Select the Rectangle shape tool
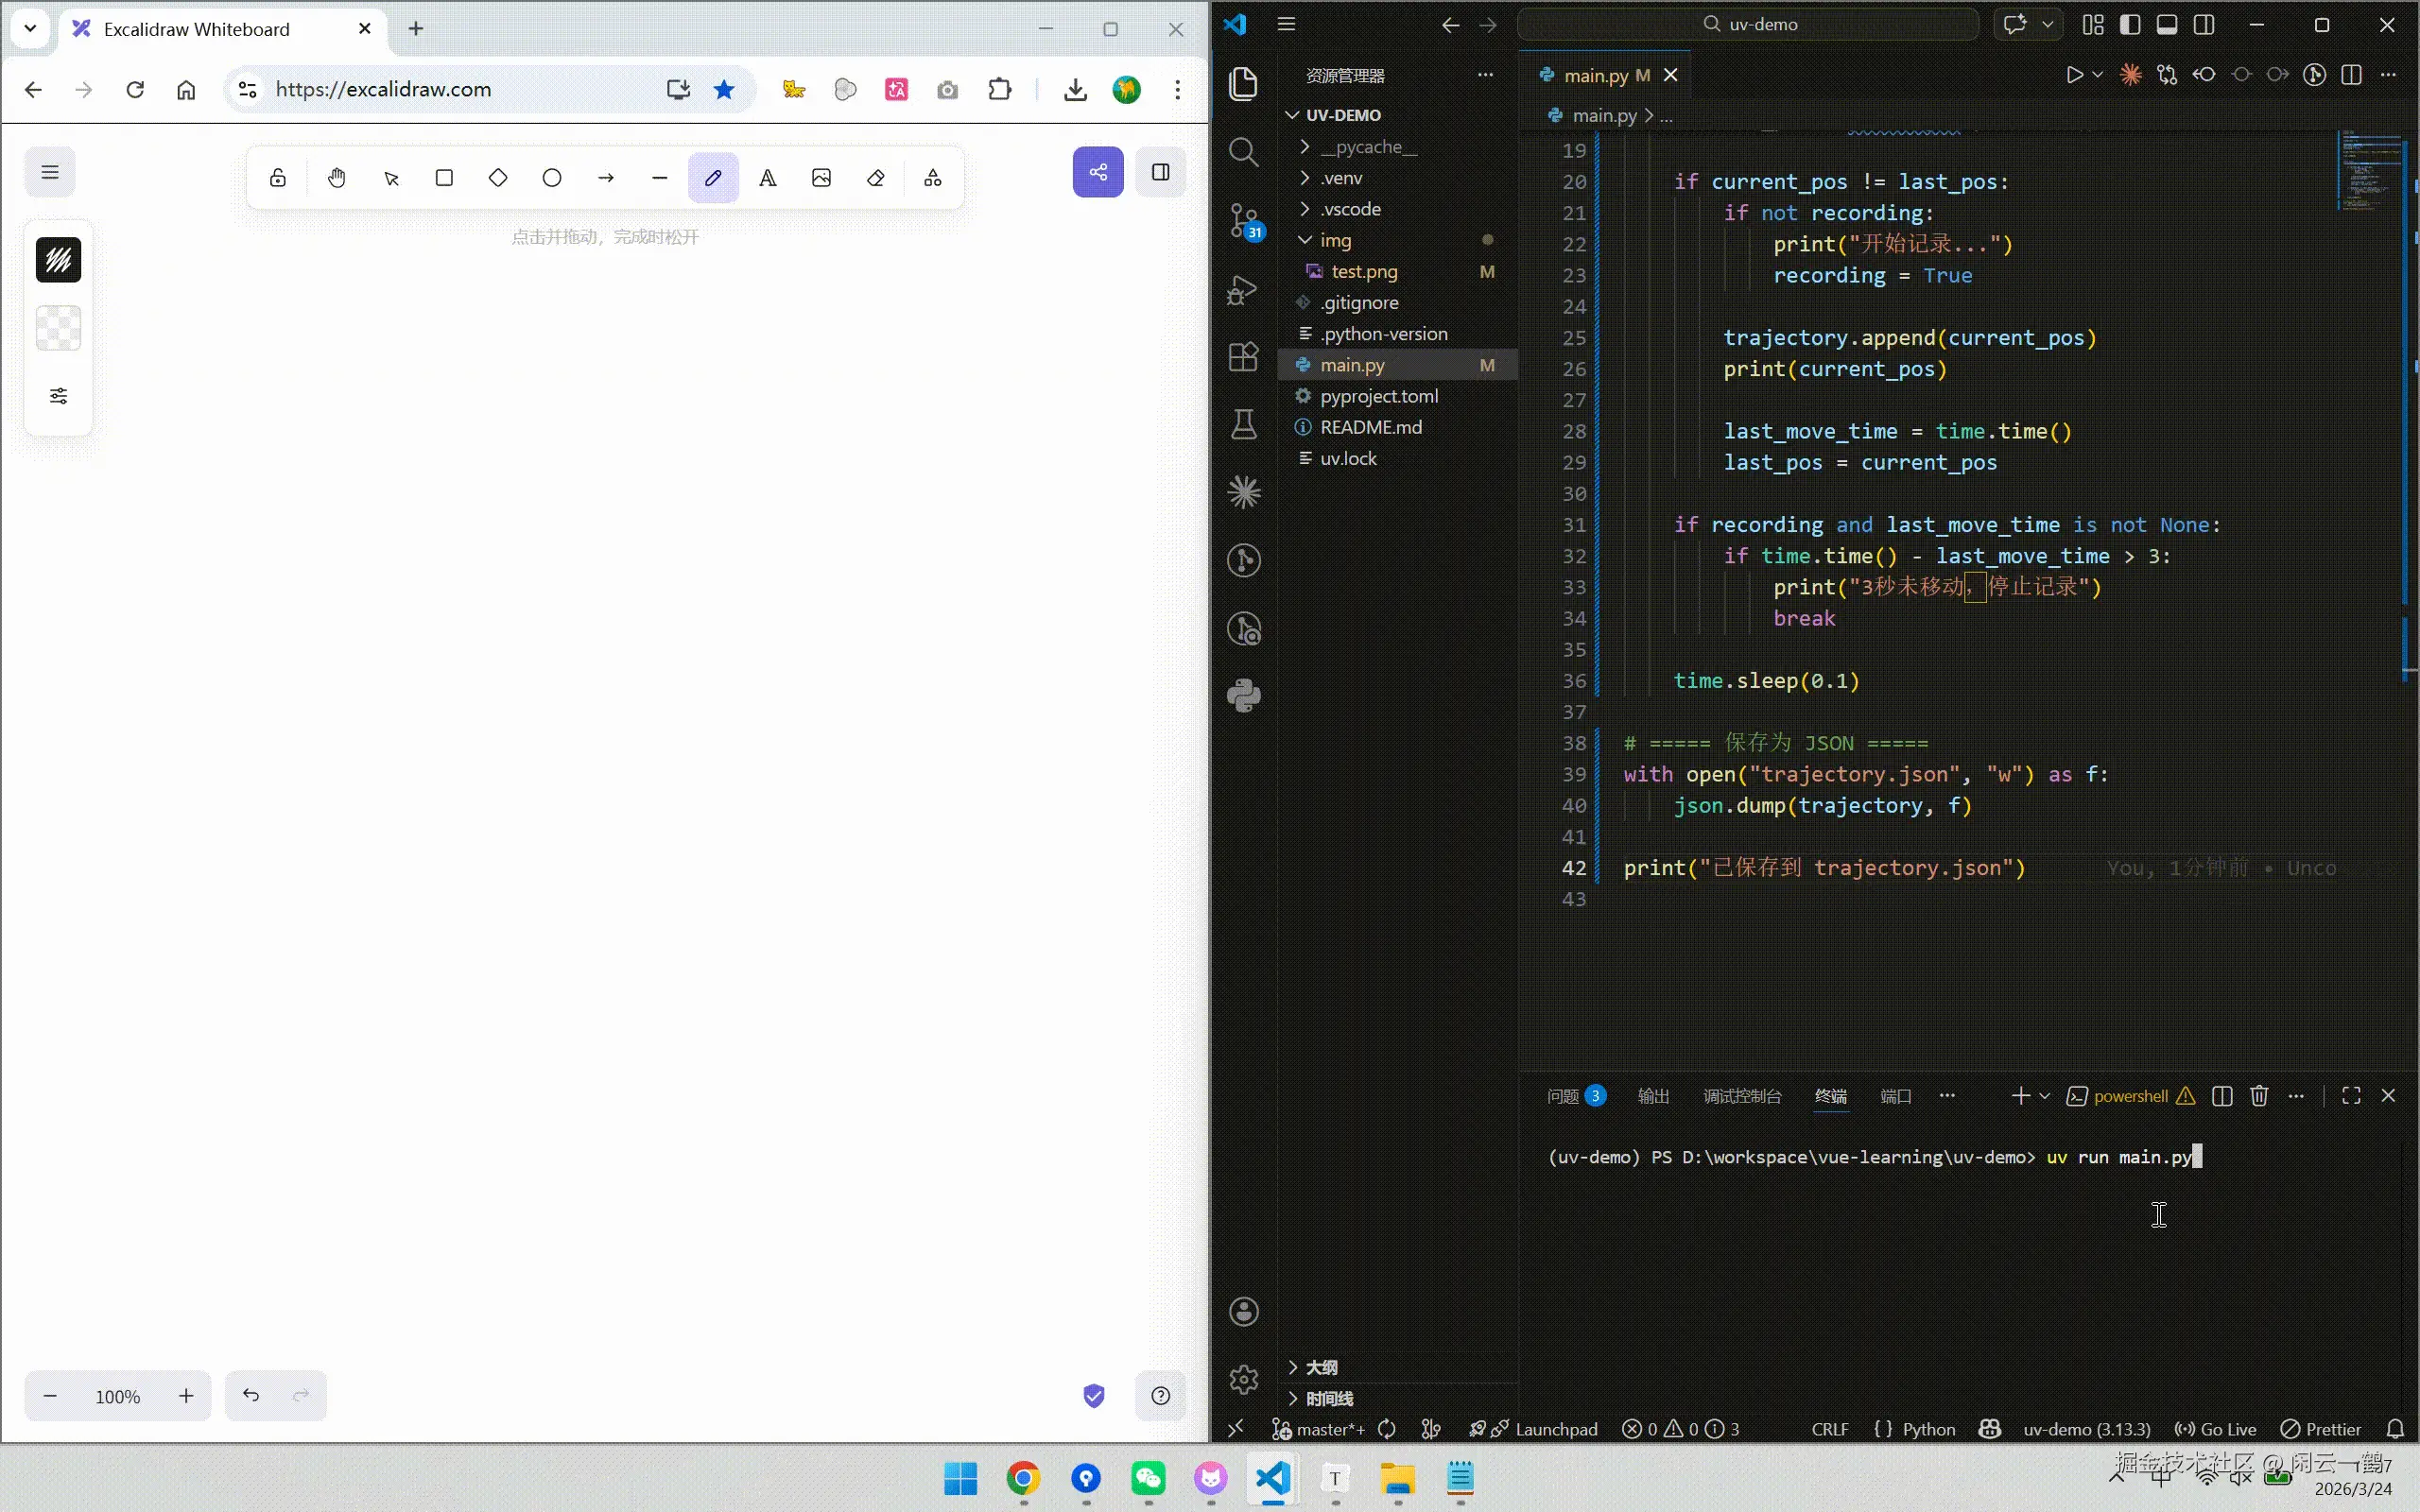 point(444,178)
